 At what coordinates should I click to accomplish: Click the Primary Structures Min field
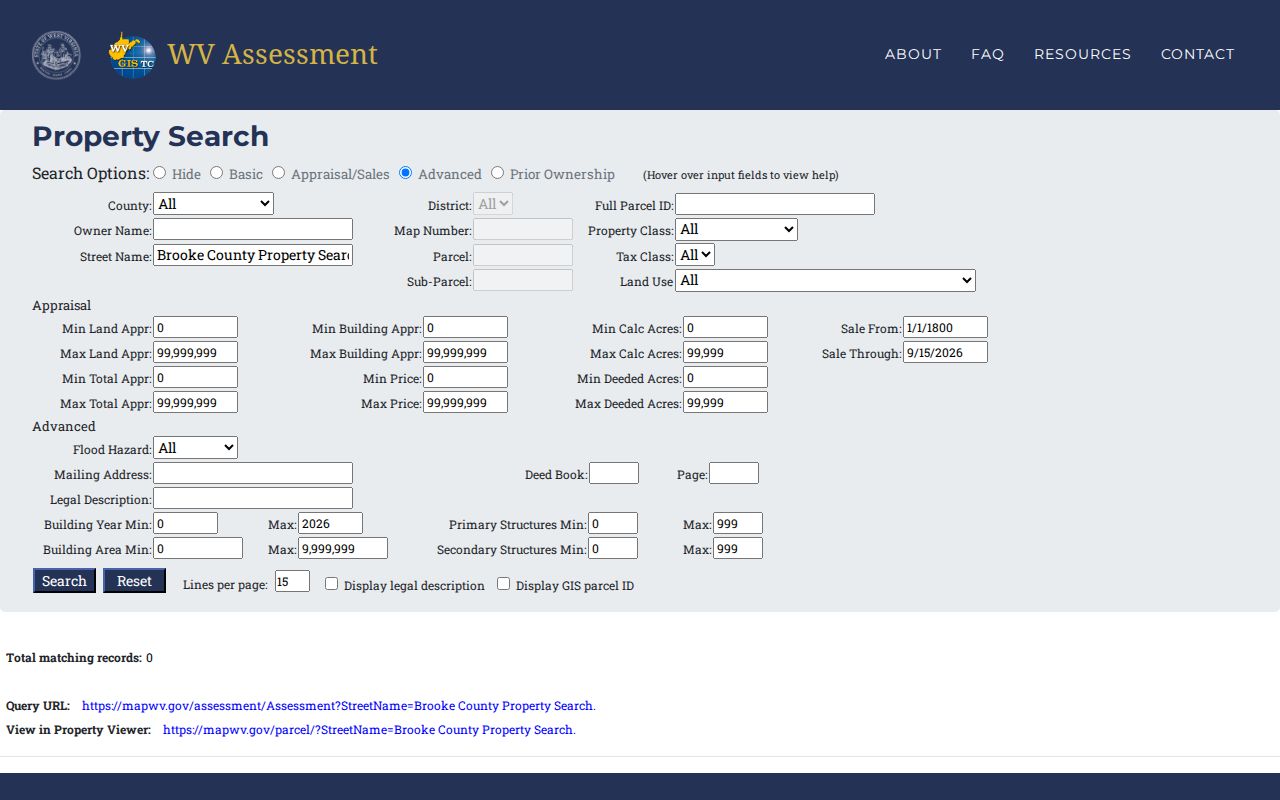pyautogui.click(x=613, y=523)
